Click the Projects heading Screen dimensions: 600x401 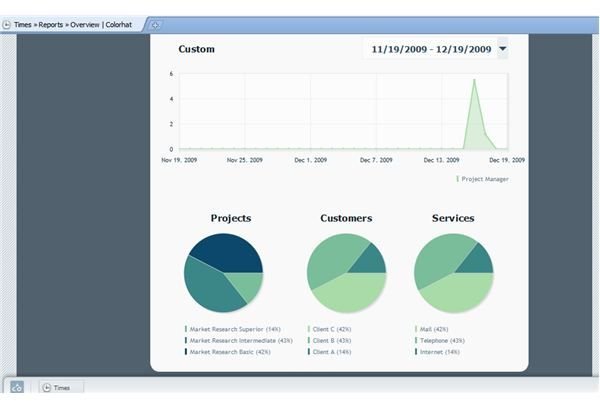tap(231, 218)
